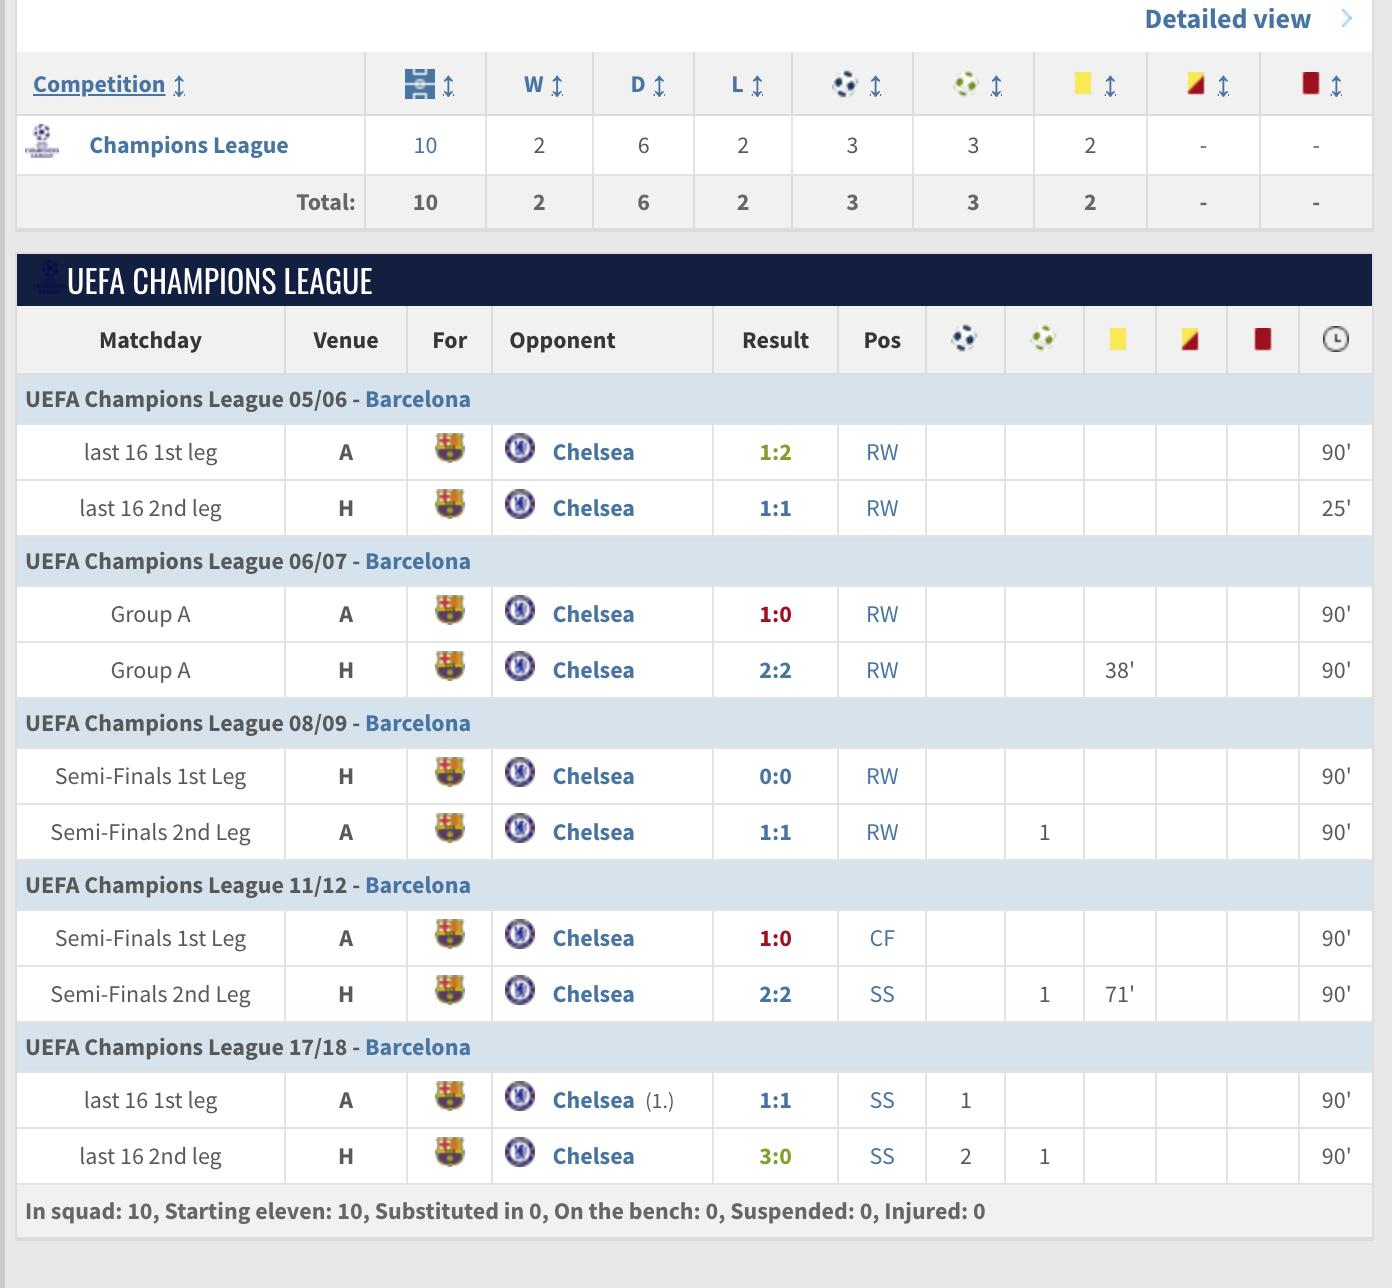Click the 10 appearances number

tap(425, 146)
